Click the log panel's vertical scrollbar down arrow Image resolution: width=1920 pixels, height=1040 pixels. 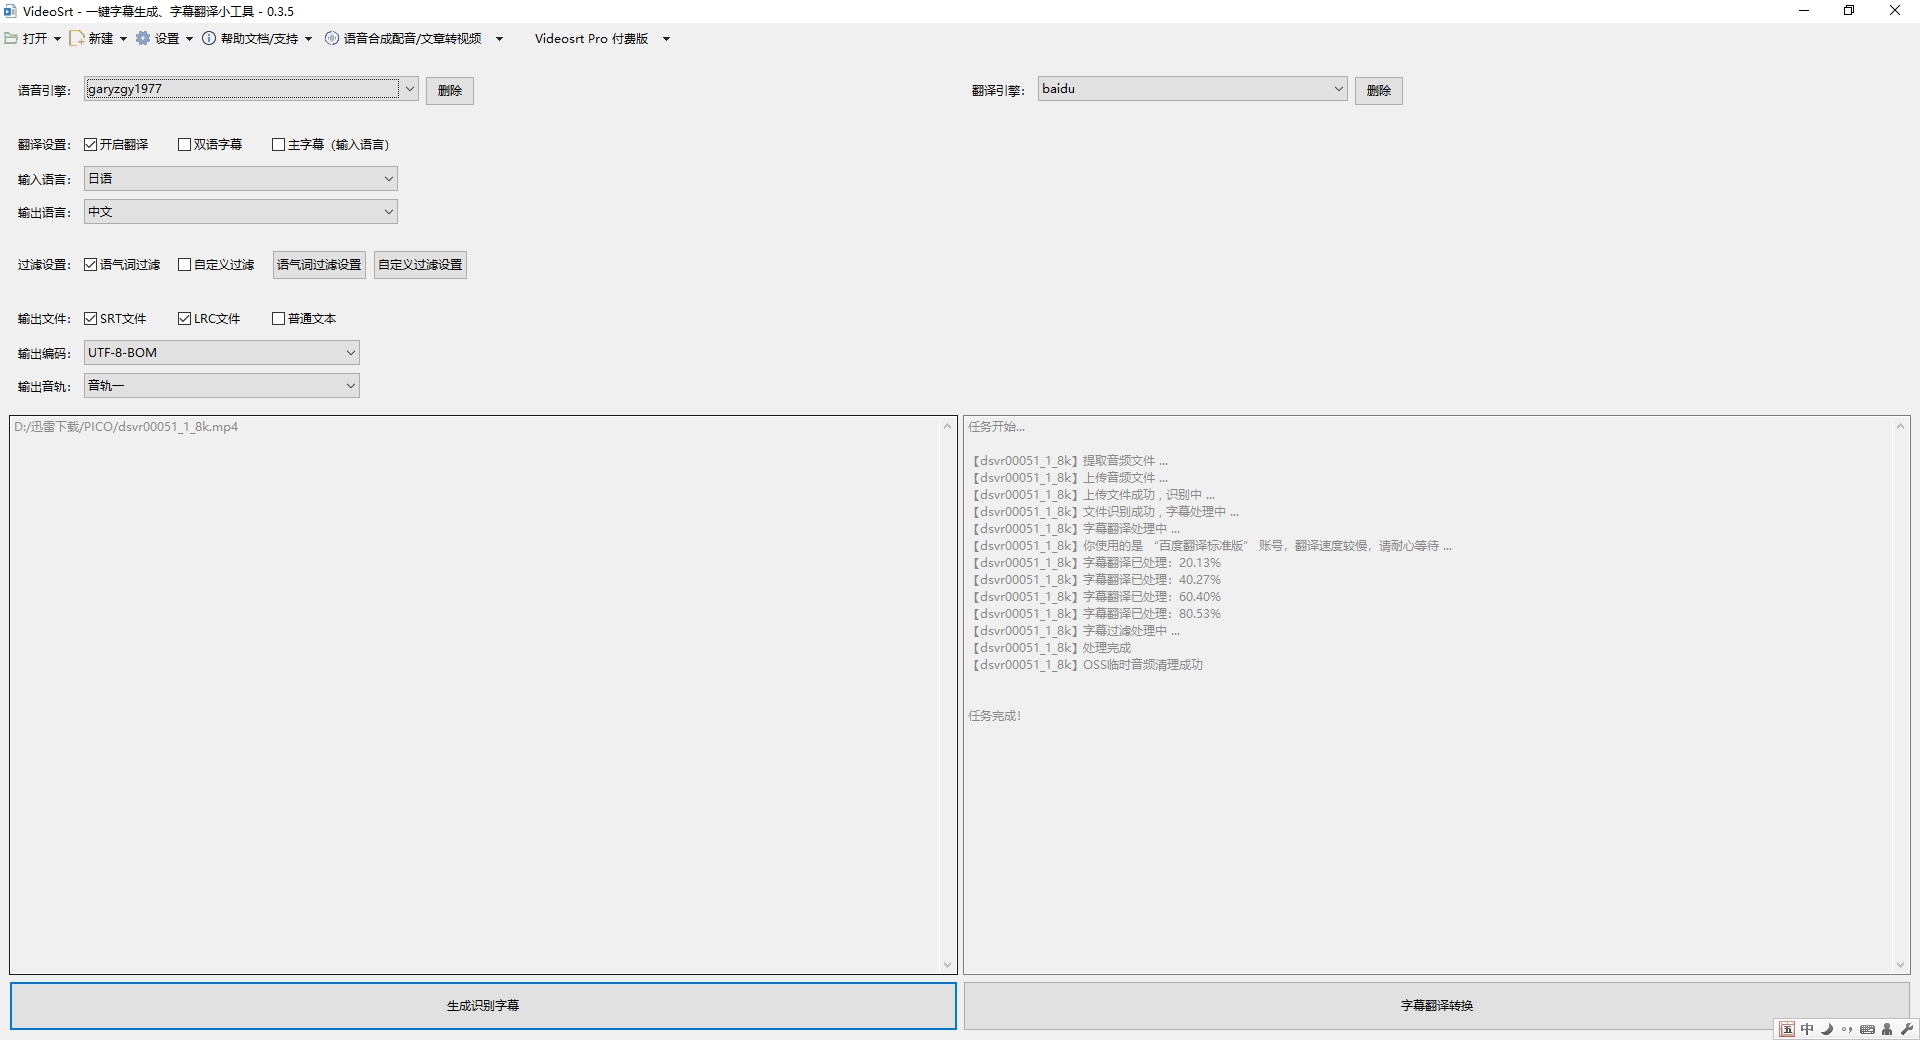click(1900, 965)
